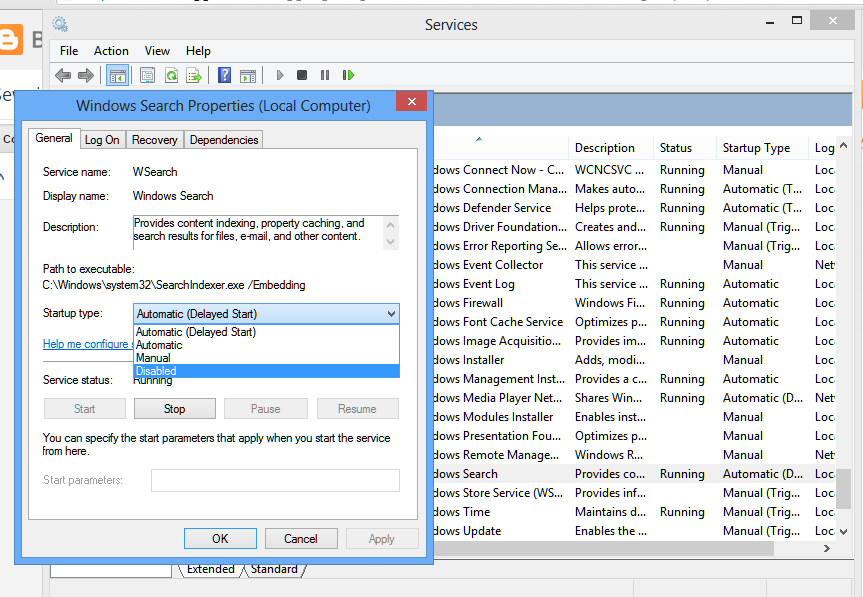Click the Stop Service square icon

[x=302, y=75]
